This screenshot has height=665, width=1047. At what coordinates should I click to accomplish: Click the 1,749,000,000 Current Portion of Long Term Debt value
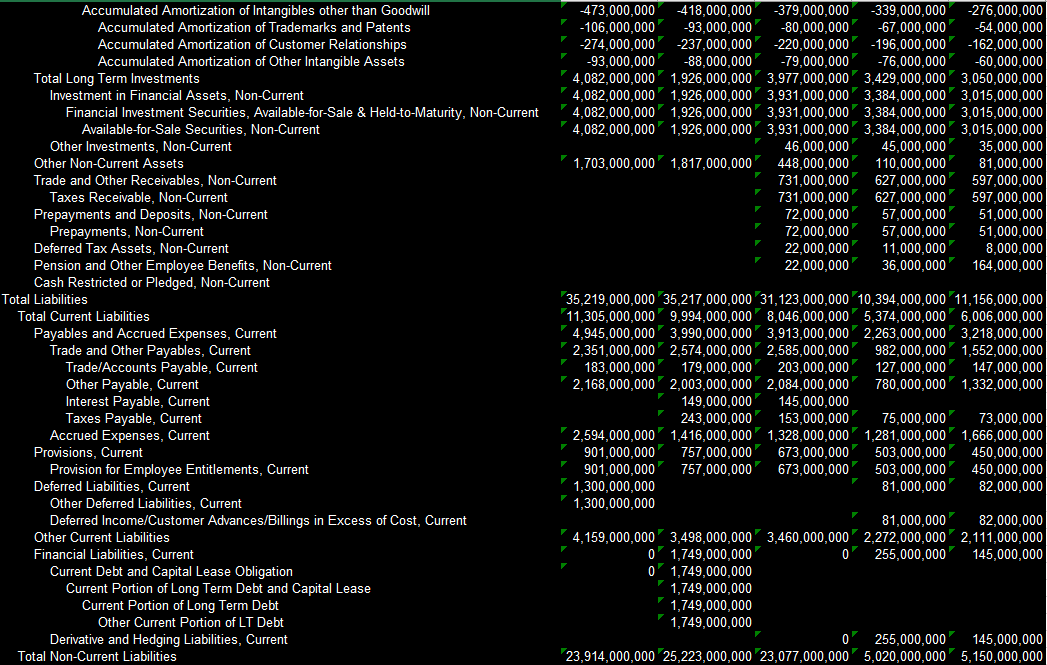point(712,605)
